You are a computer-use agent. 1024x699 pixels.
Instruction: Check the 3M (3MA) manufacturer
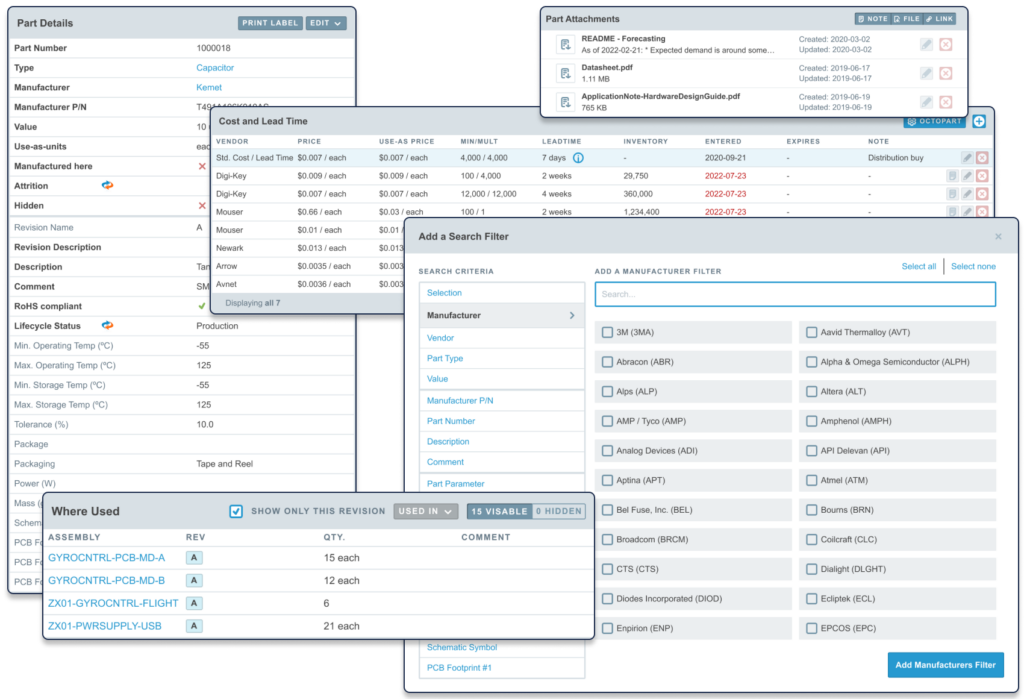coord(607,332)
